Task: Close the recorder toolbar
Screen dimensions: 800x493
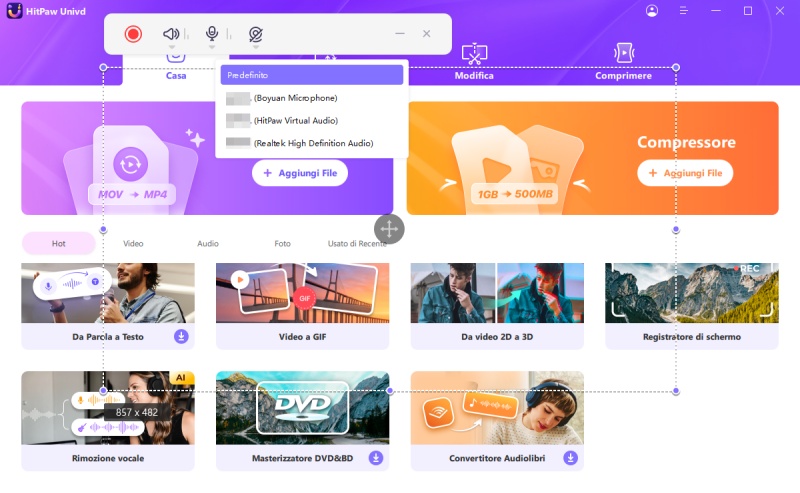Action: tap(427, 34)
